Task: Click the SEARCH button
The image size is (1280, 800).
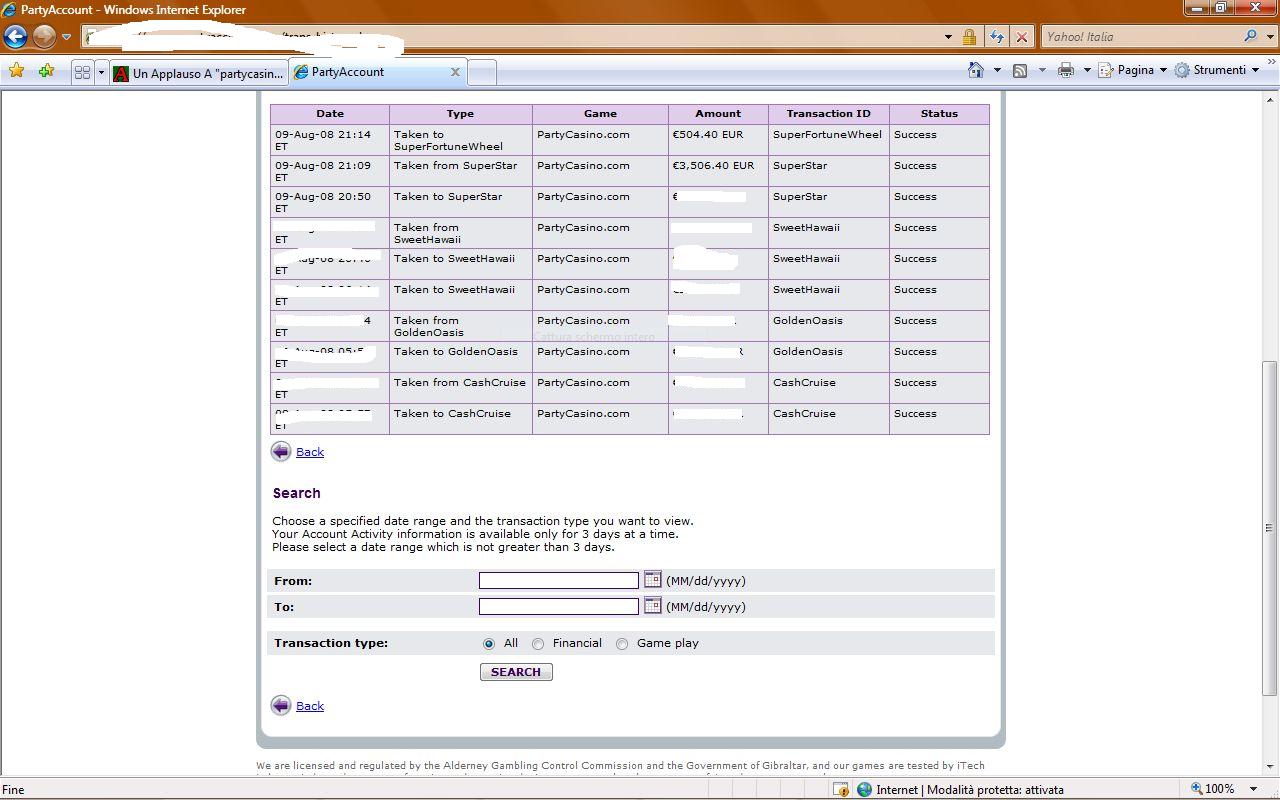Action: tap(516, 672)
